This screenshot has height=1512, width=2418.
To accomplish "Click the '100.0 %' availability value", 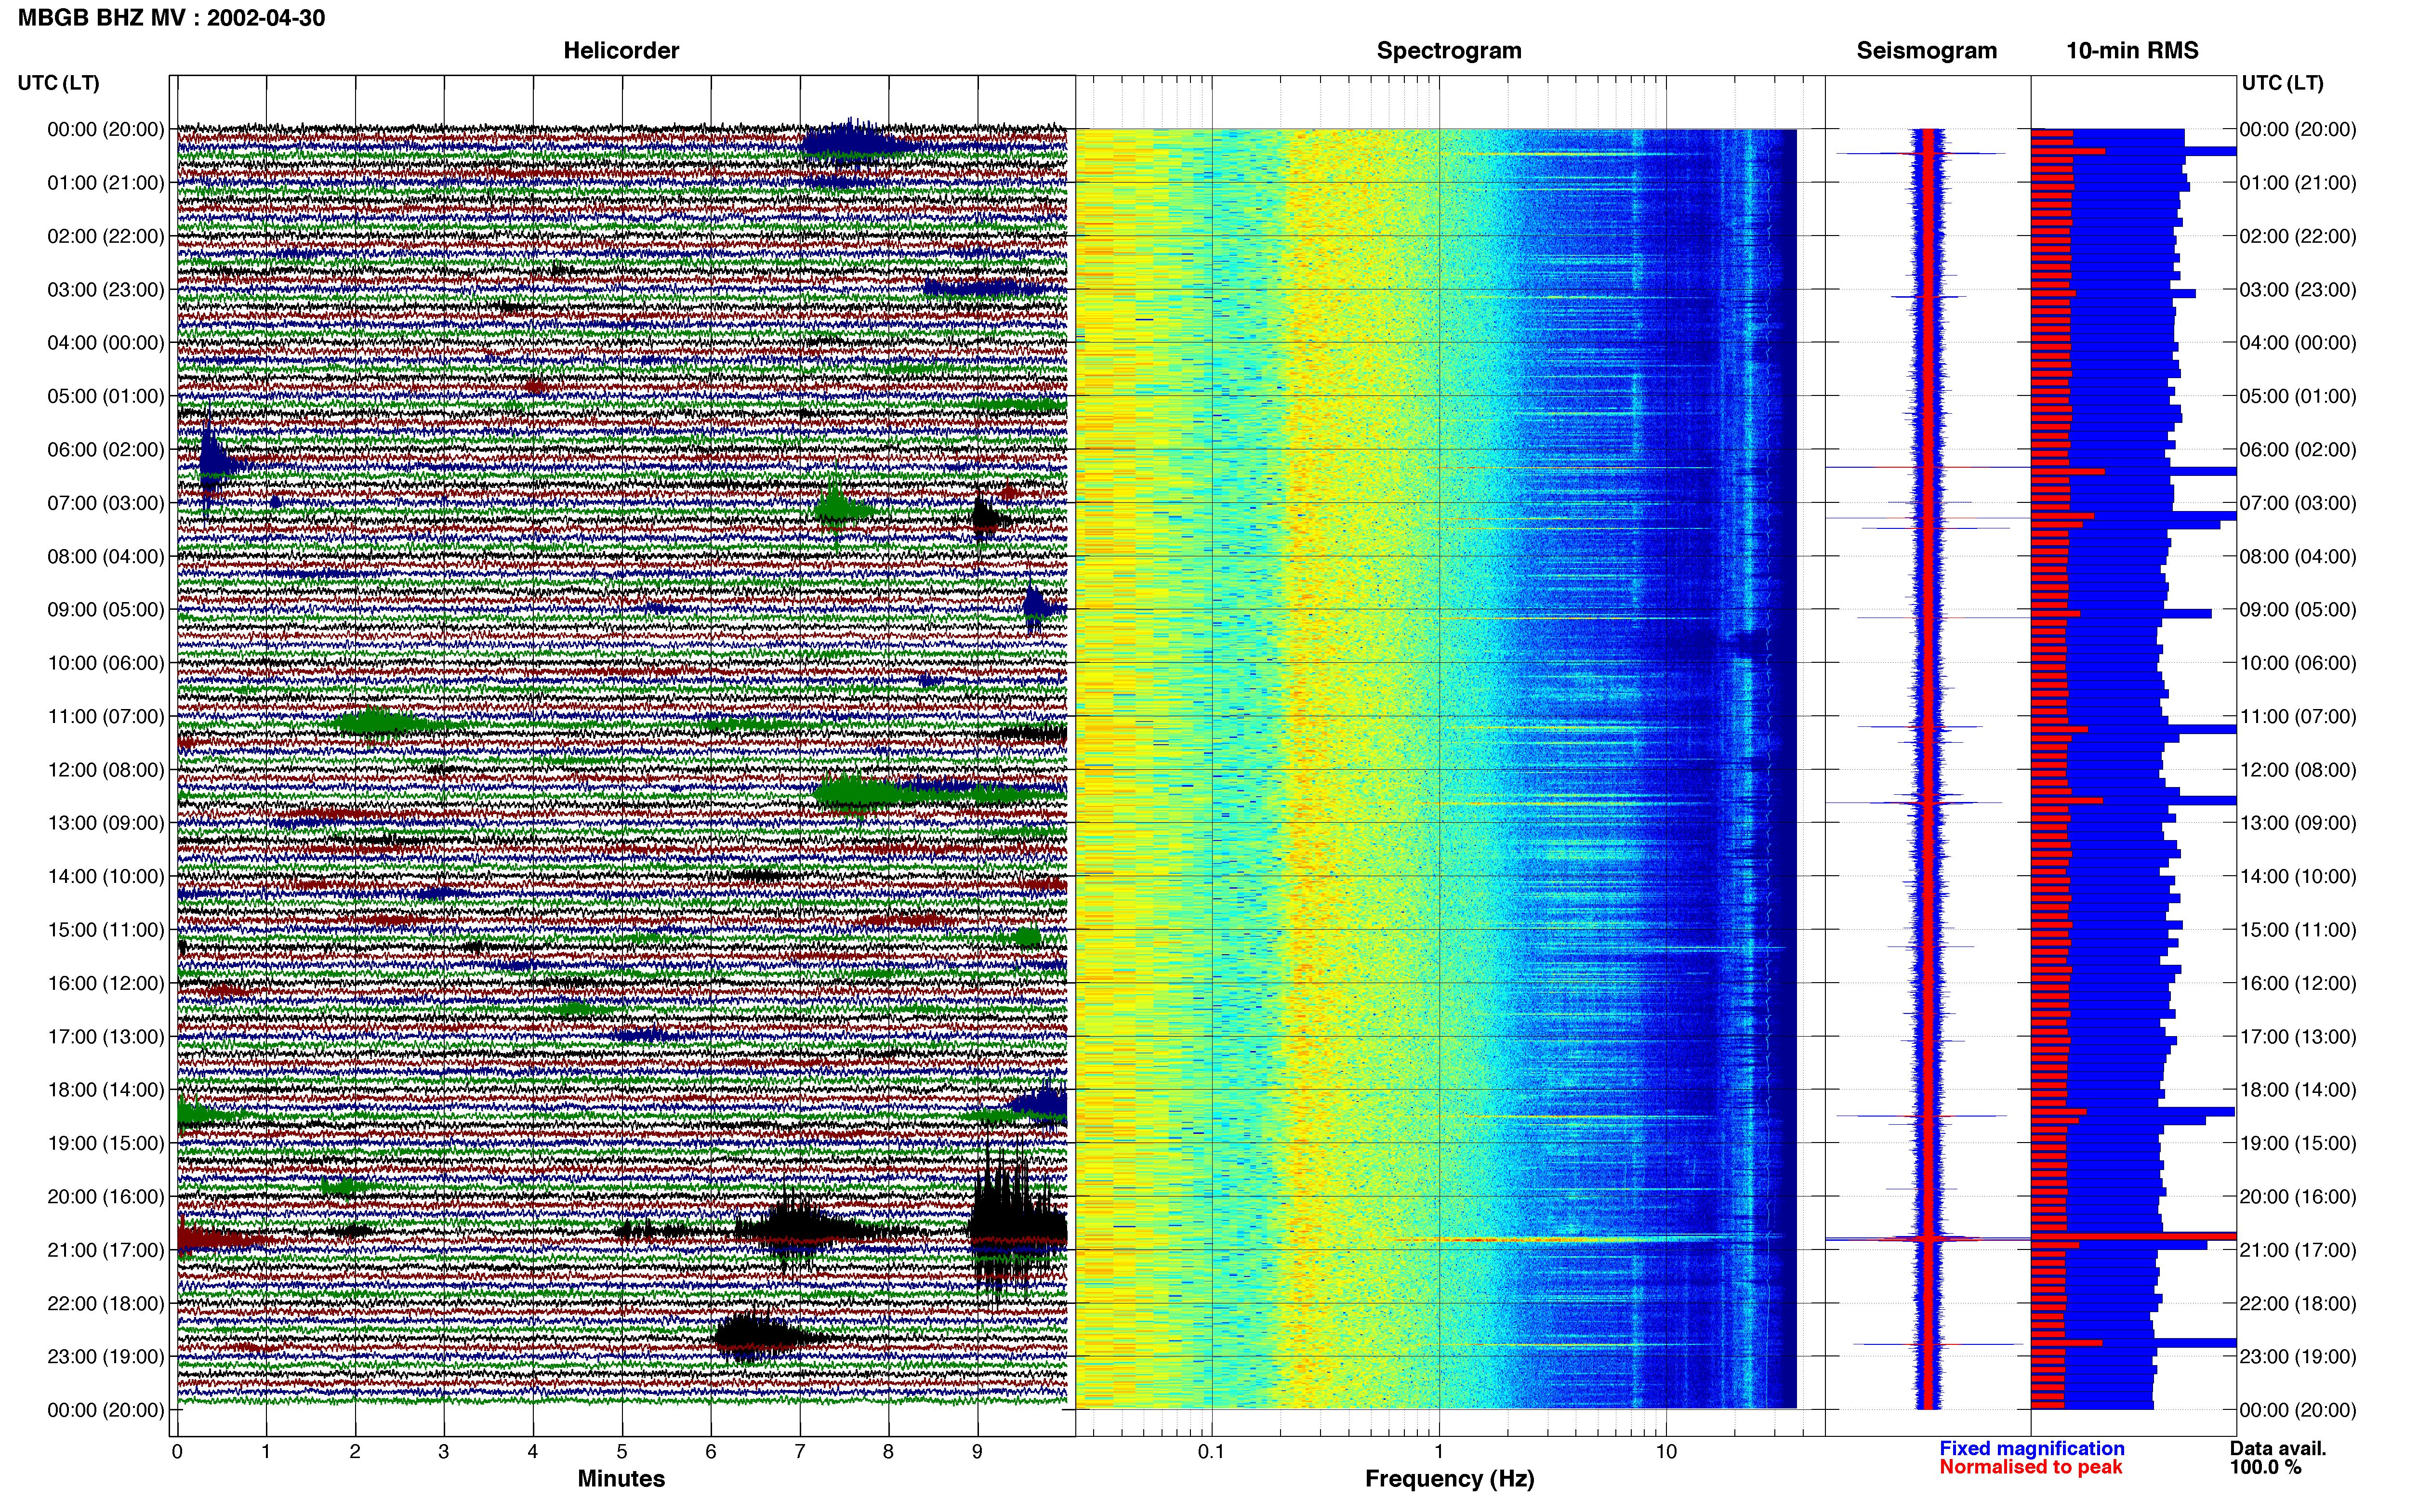I will 2265,1467.
